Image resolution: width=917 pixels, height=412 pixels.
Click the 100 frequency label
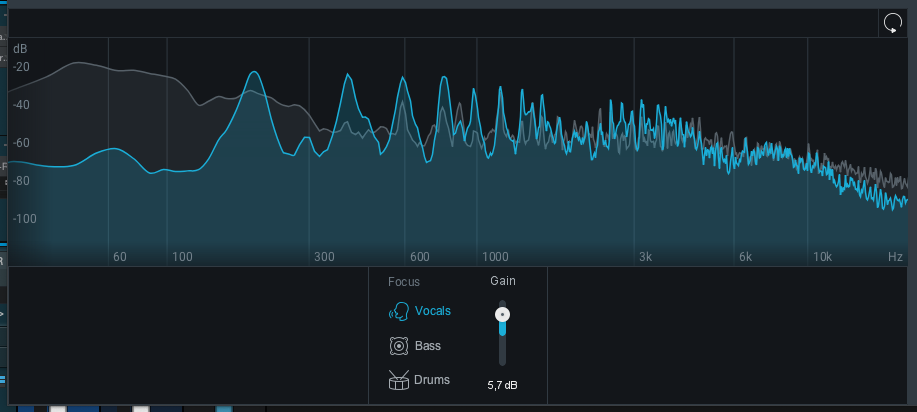pyautogui.click(x=182, y=257)
